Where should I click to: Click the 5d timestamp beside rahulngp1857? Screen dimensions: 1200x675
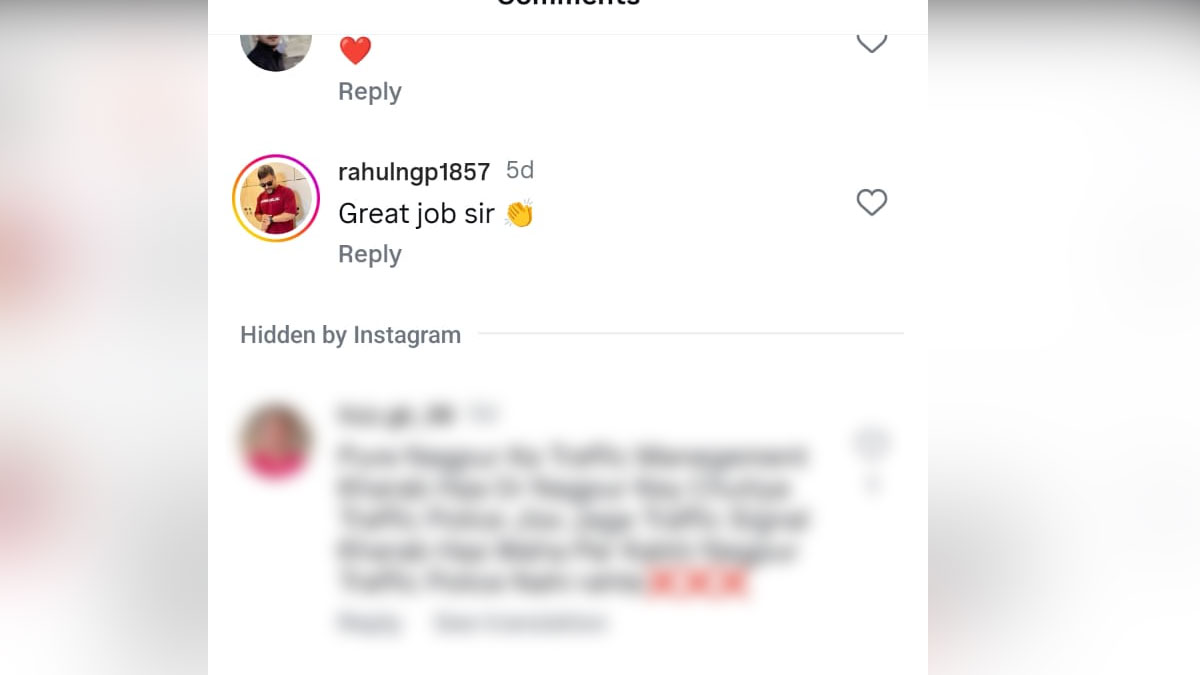[x=520, y=171]
